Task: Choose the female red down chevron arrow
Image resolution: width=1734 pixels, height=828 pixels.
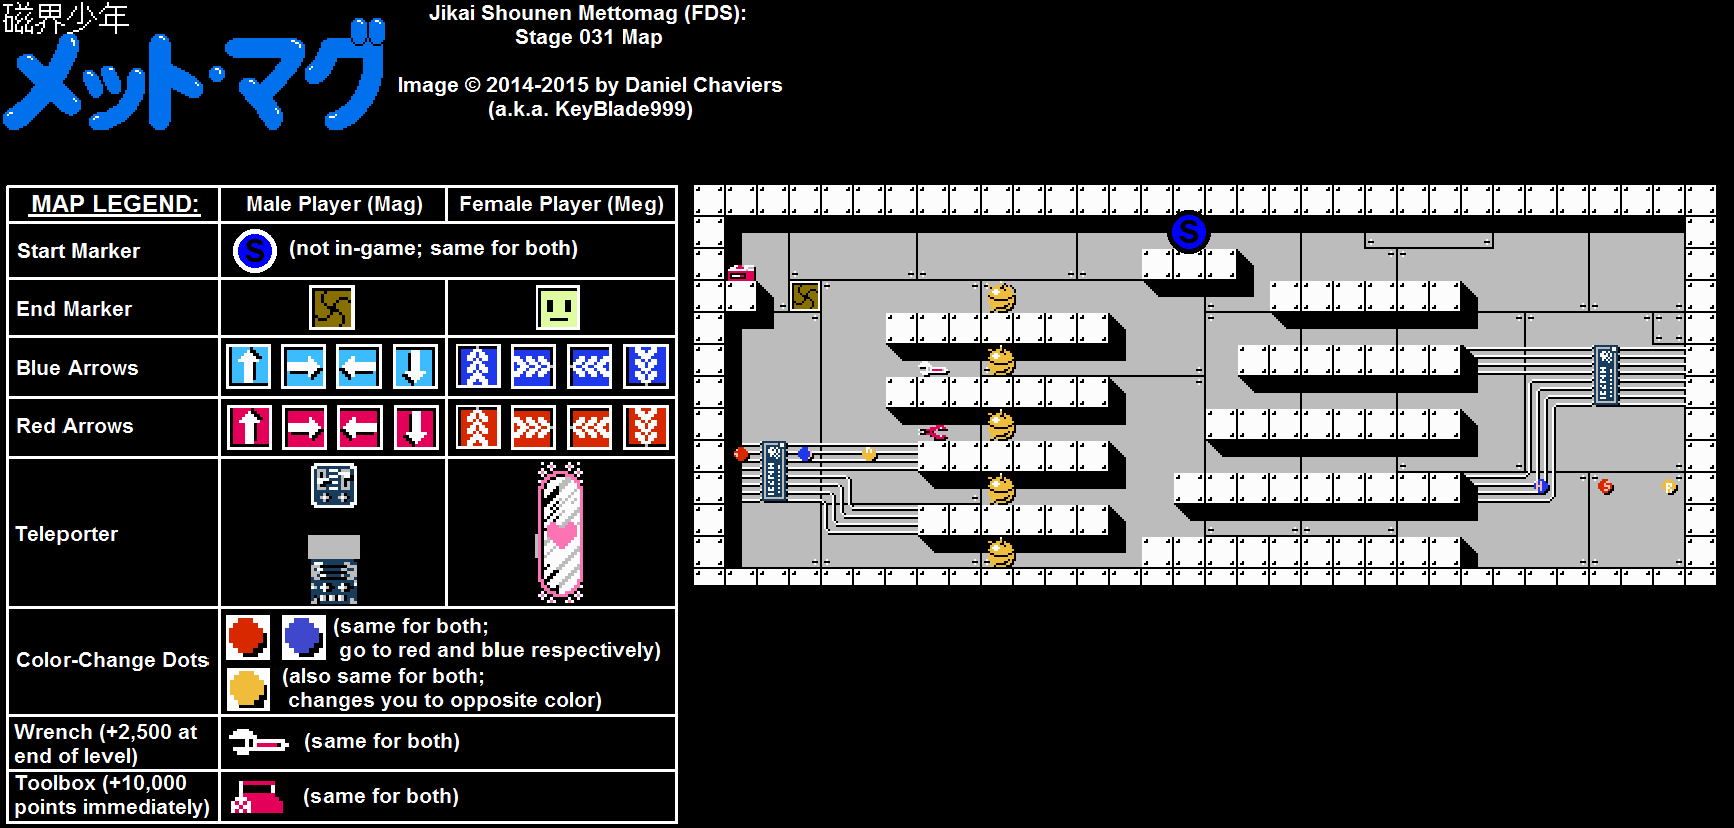Action: coord(646,427)
